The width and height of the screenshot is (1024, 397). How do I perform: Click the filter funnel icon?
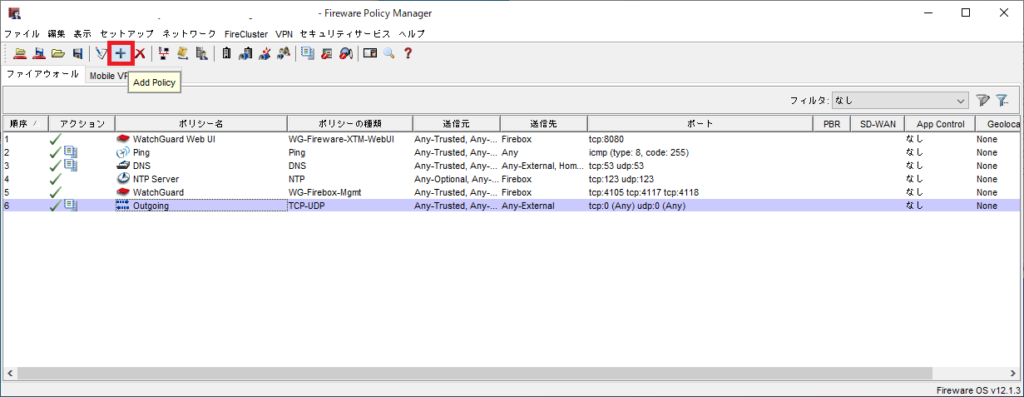tap(983, 101)
